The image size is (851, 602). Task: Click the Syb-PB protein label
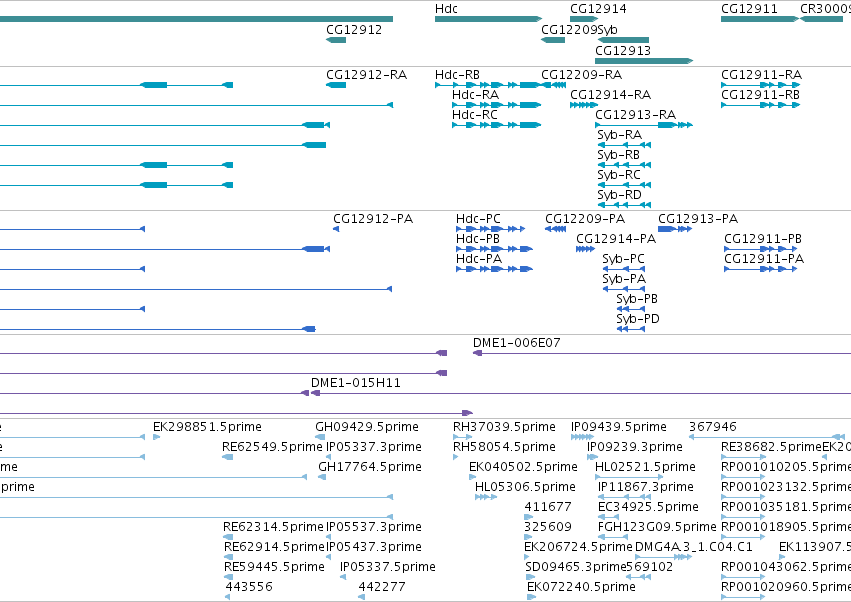click(x=637, y=299)
